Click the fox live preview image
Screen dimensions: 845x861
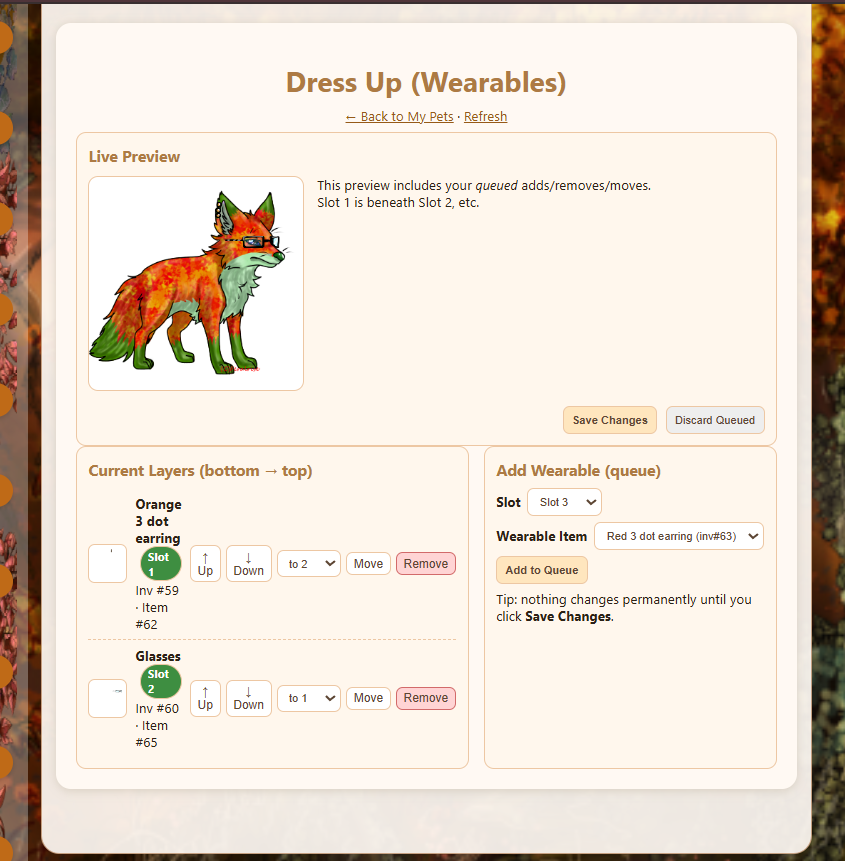pyautogui.click(x=196, y=284)
